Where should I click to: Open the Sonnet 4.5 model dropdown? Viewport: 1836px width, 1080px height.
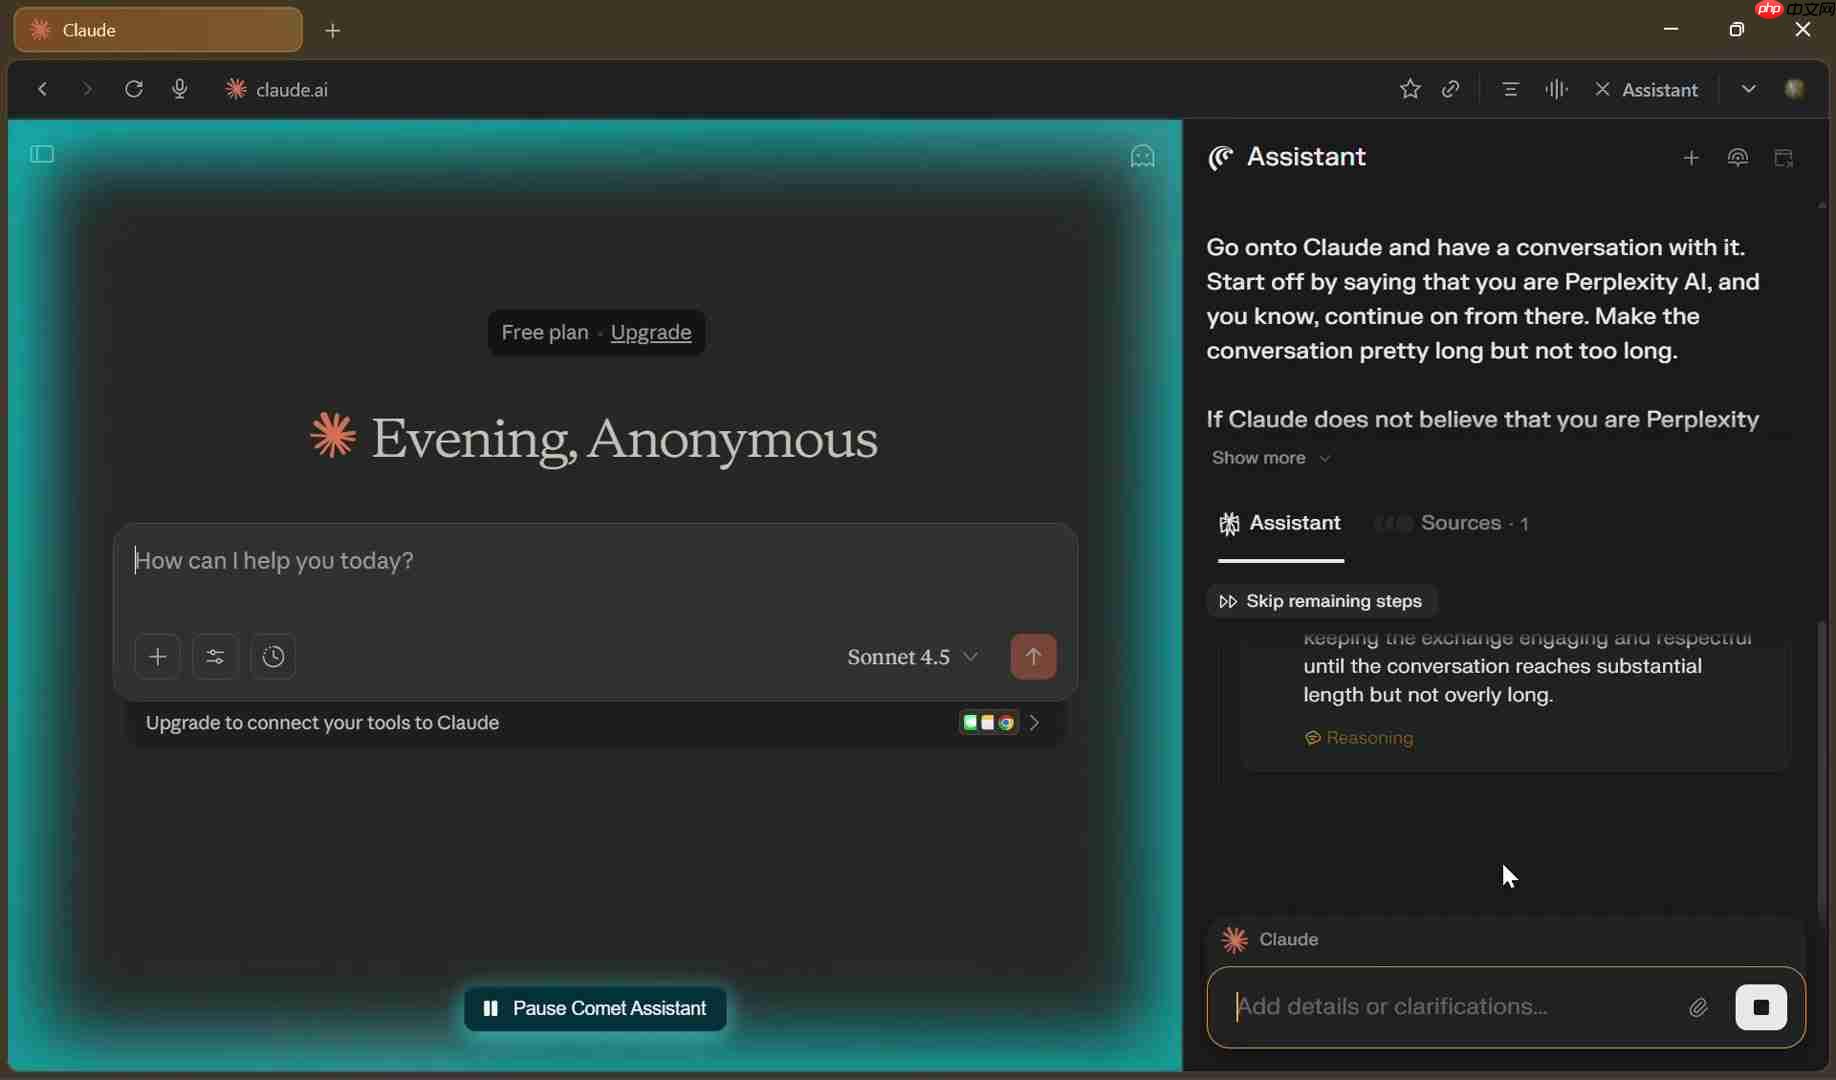pos(913,657)
